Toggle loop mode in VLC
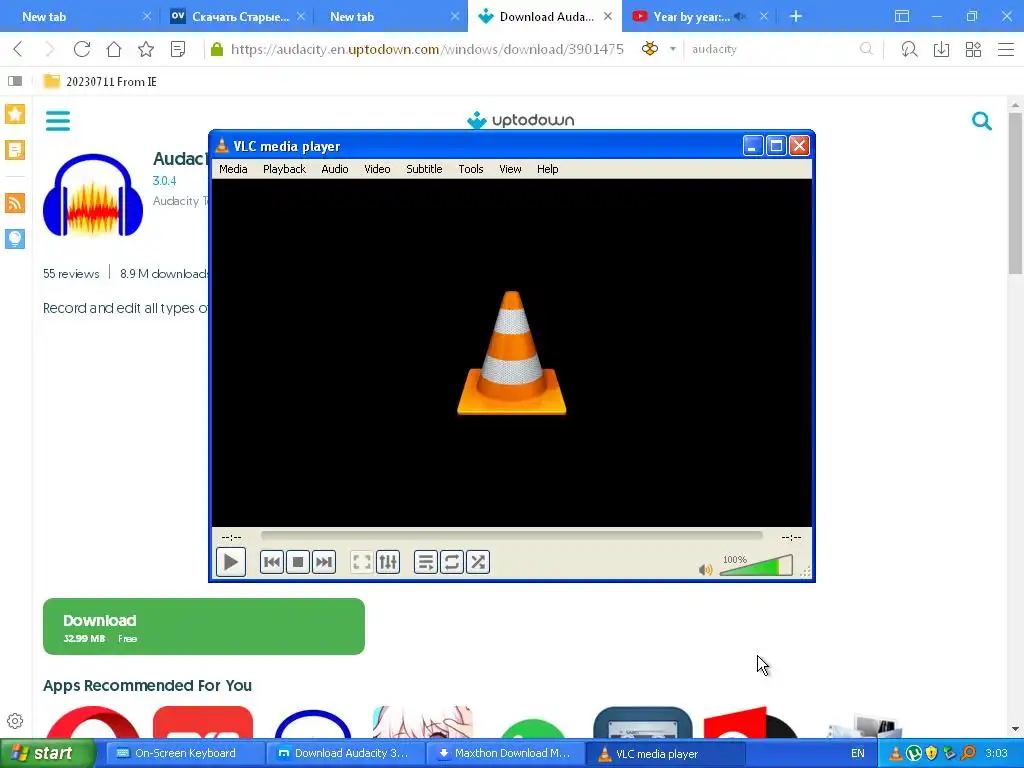1024x768 pixels. [451, 562]
